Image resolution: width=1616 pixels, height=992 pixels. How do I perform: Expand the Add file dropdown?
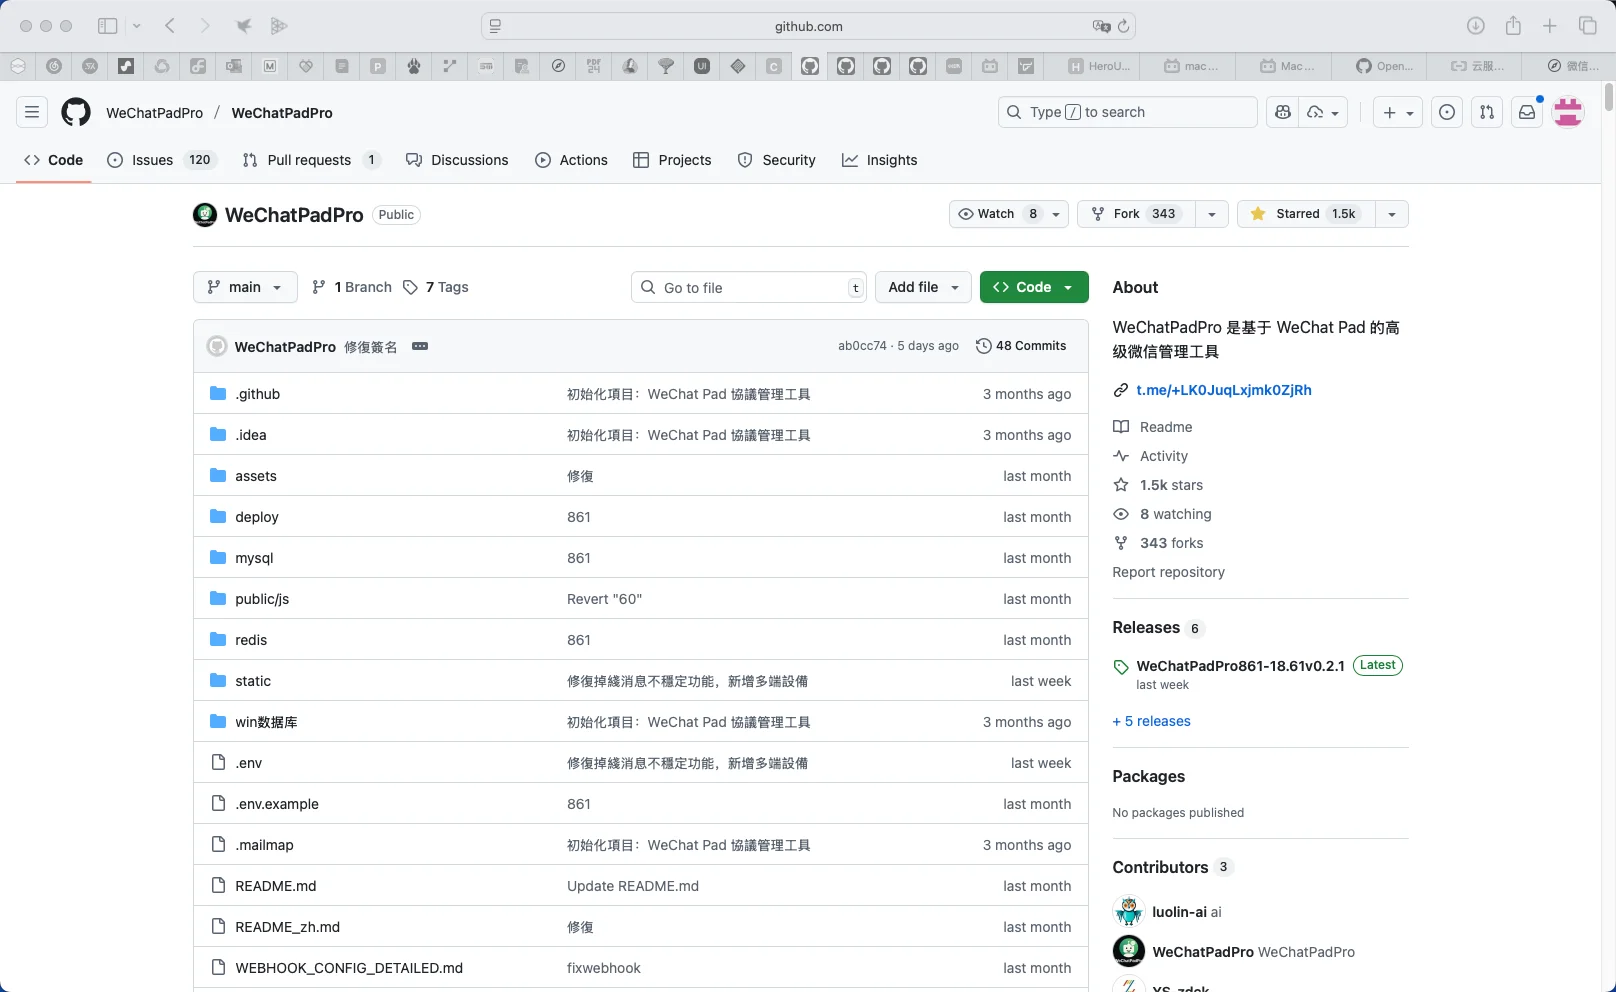pos(924,287)
